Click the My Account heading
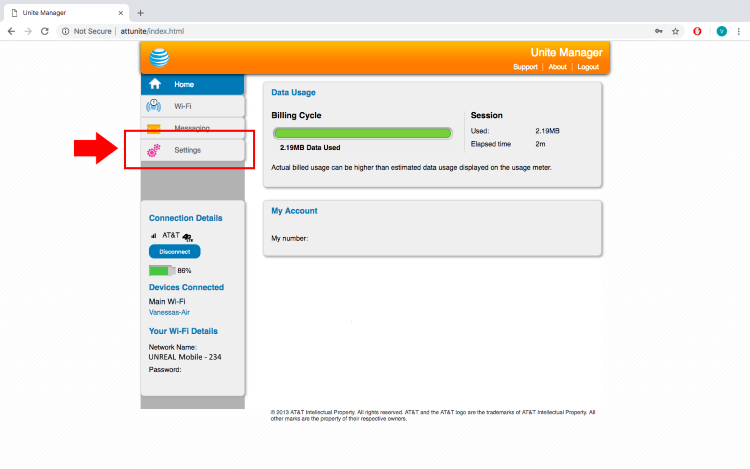The height and width of the screenshot is (469, 750). [294, 211]
